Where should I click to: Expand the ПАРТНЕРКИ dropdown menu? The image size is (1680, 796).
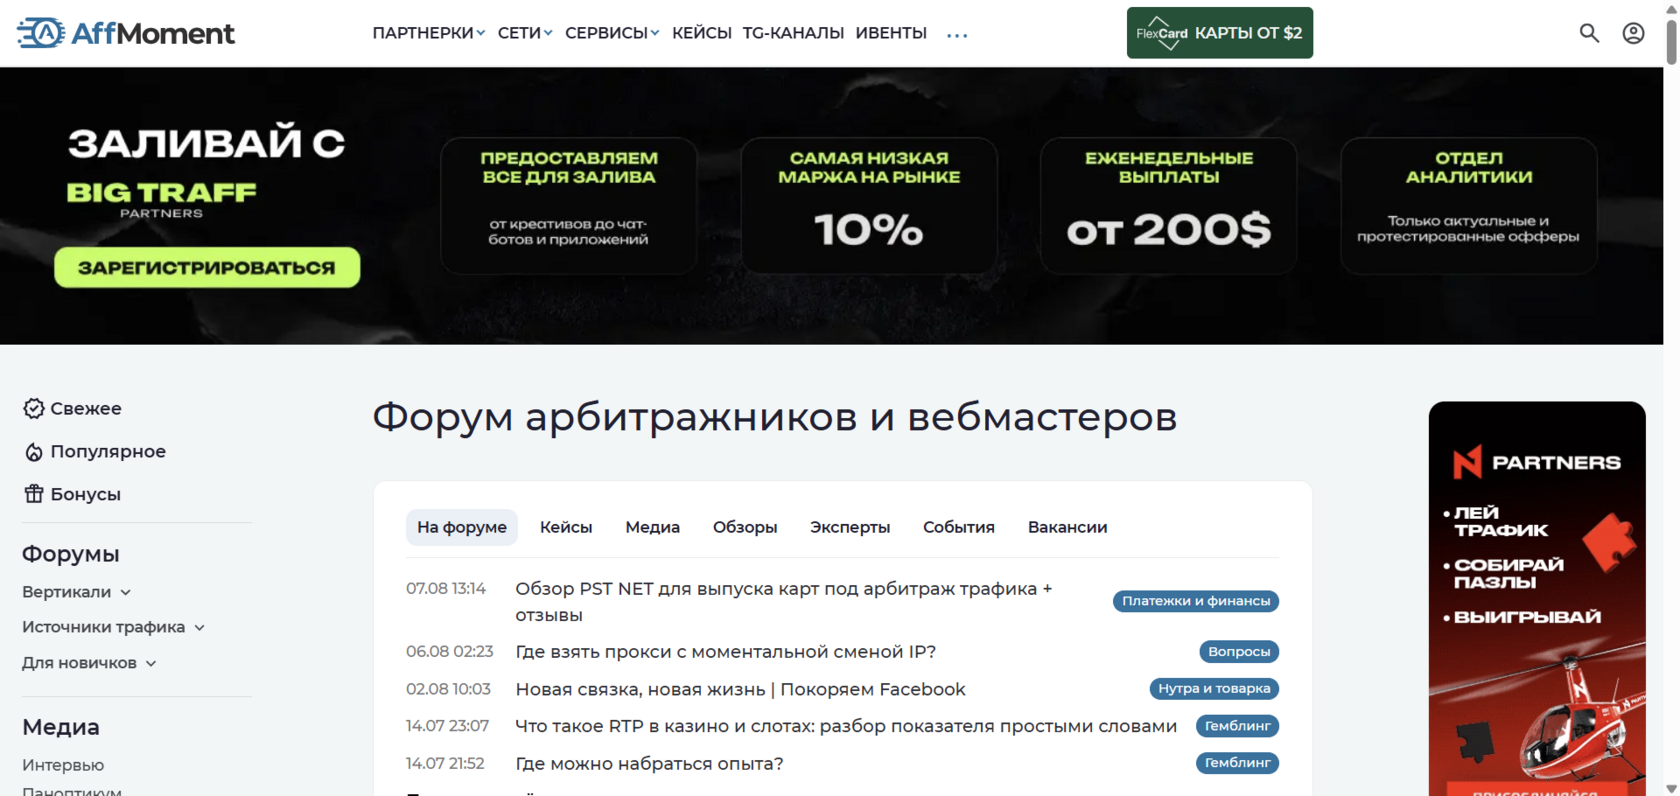tap(429, 33)
